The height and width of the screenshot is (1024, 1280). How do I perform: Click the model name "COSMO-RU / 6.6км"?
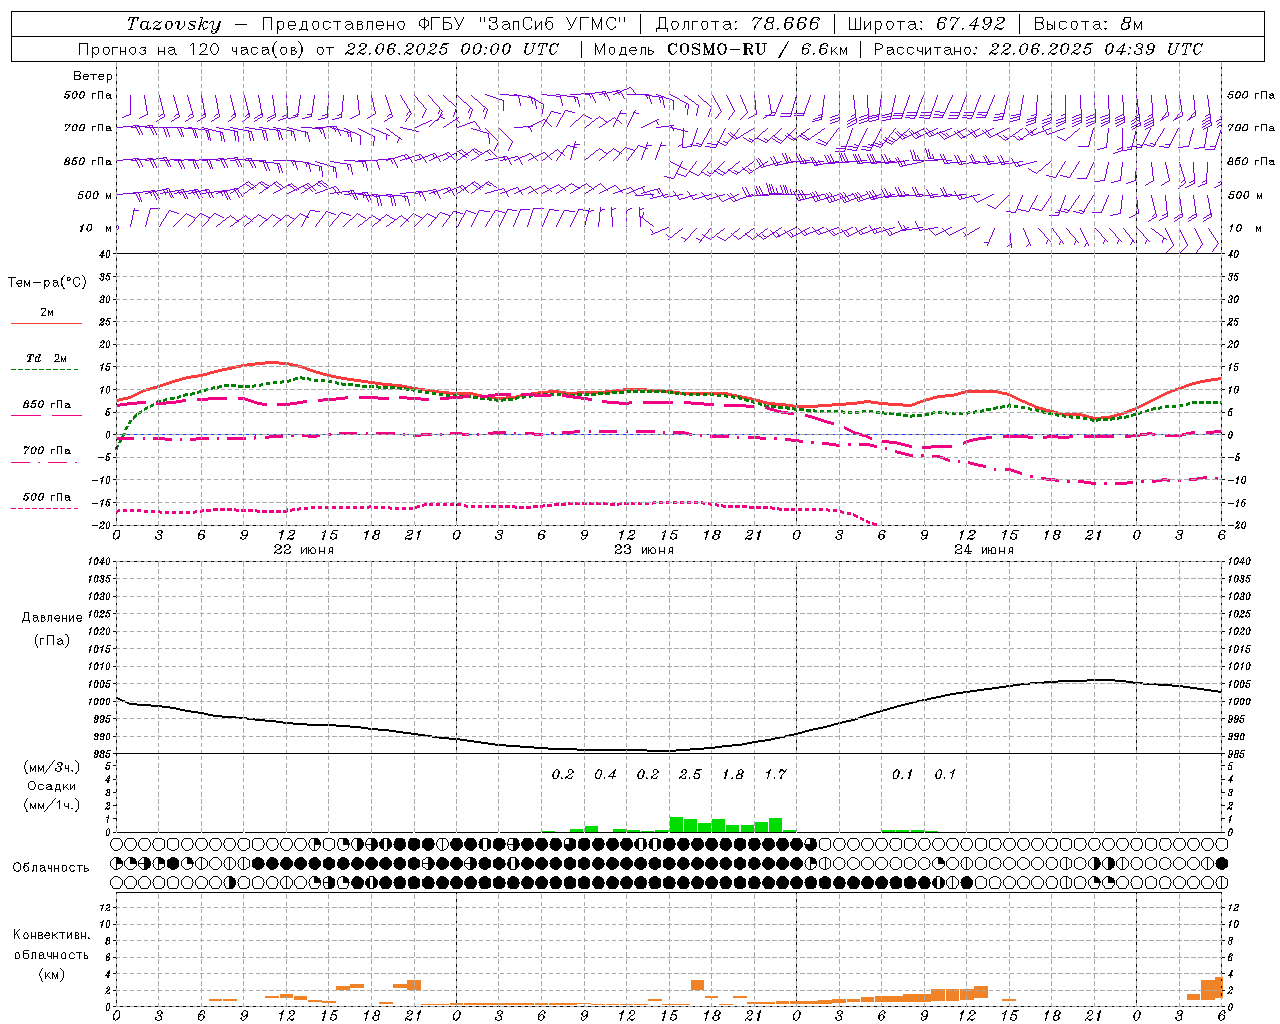tap(755, 49)
